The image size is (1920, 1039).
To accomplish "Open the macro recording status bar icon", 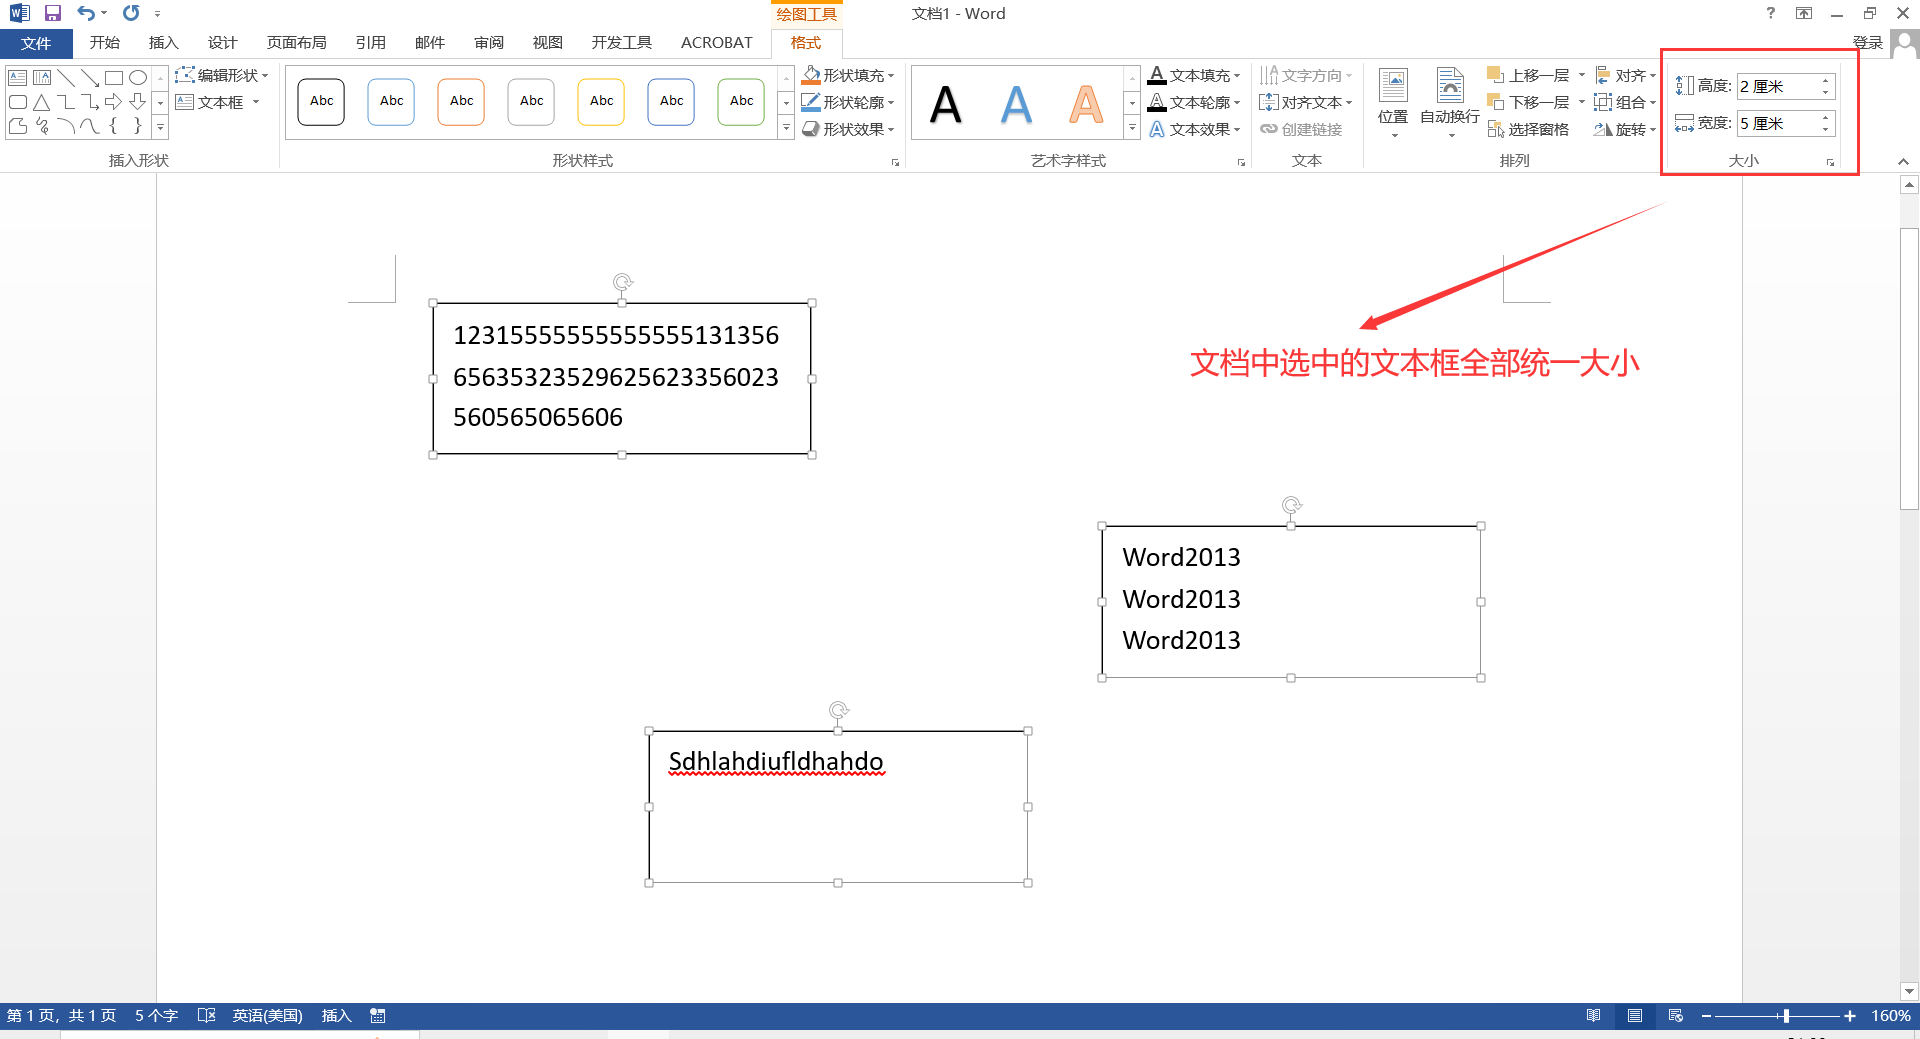I will (378, 1015).
